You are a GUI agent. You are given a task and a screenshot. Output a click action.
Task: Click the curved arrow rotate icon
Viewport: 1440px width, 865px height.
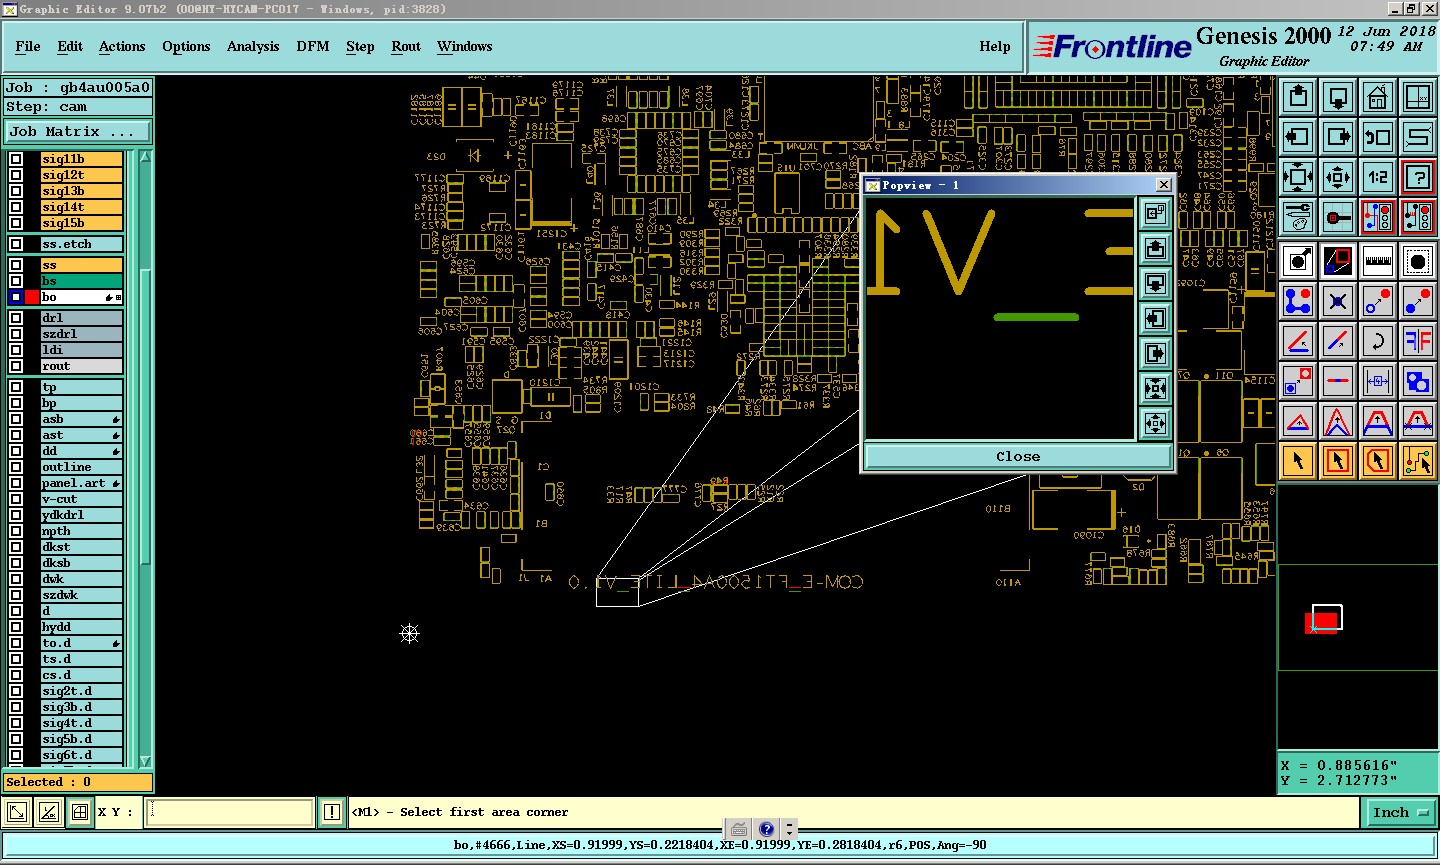1378,341
